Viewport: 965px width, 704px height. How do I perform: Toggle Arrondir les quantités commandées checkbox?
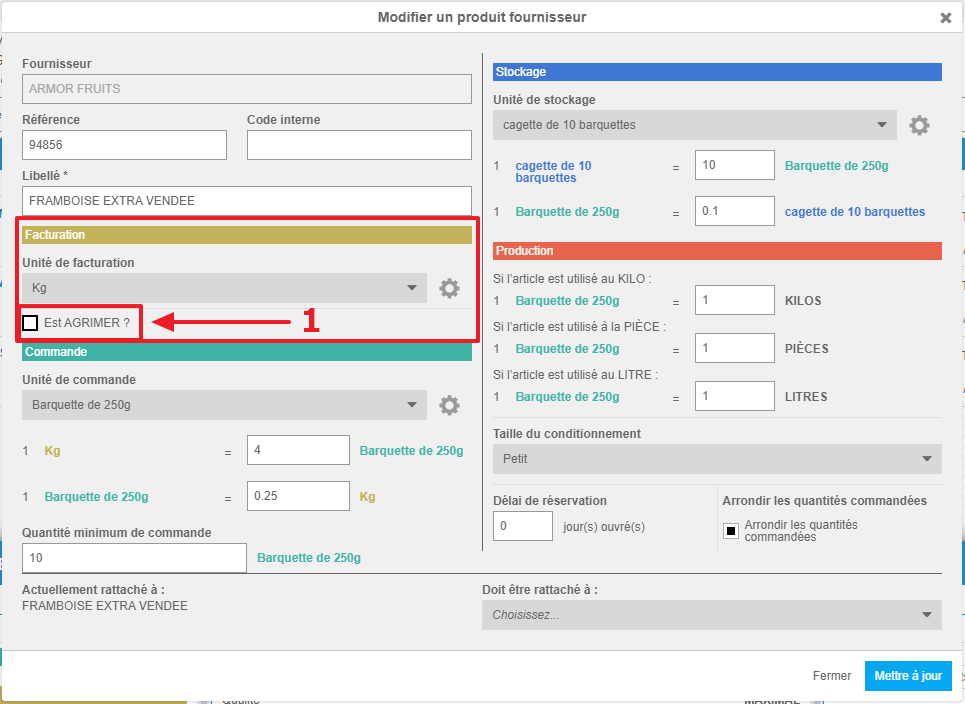[731, 531]
